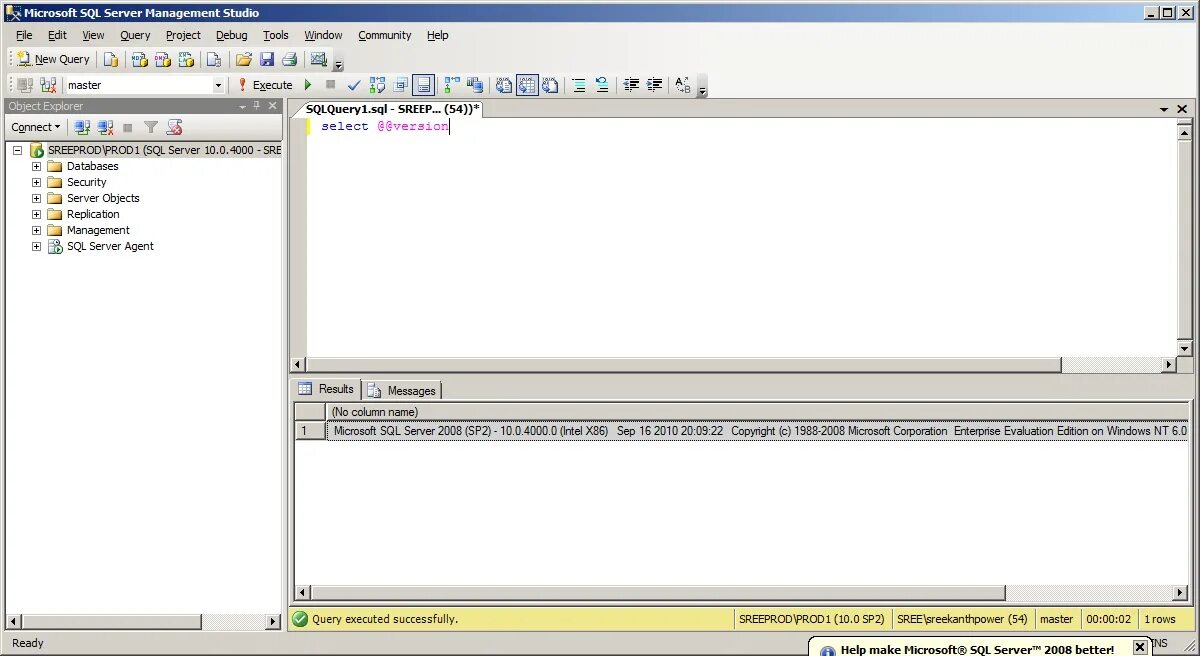1200x656 pixels.
Task: Switch to the Results tab
Action: point(326,389)
